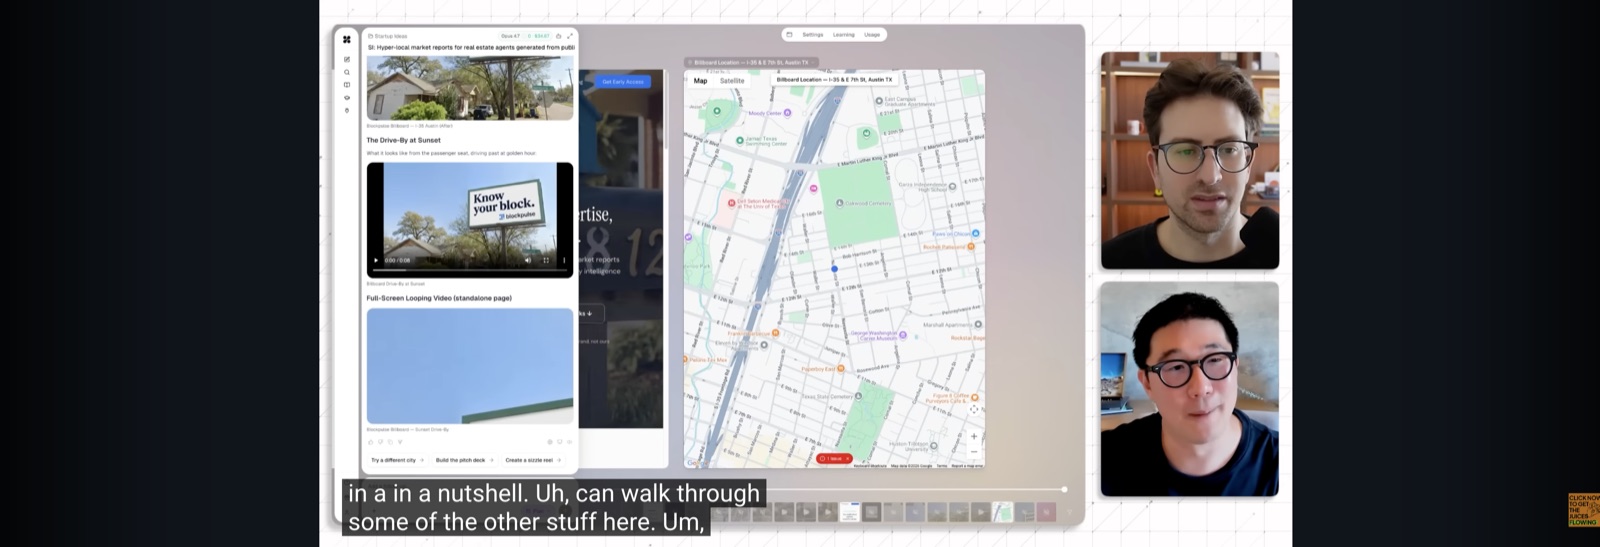The width and height of the screenshot is (1600, 547).
Task: Click Build the pitch deck suggestion
Action: (464, 460)
